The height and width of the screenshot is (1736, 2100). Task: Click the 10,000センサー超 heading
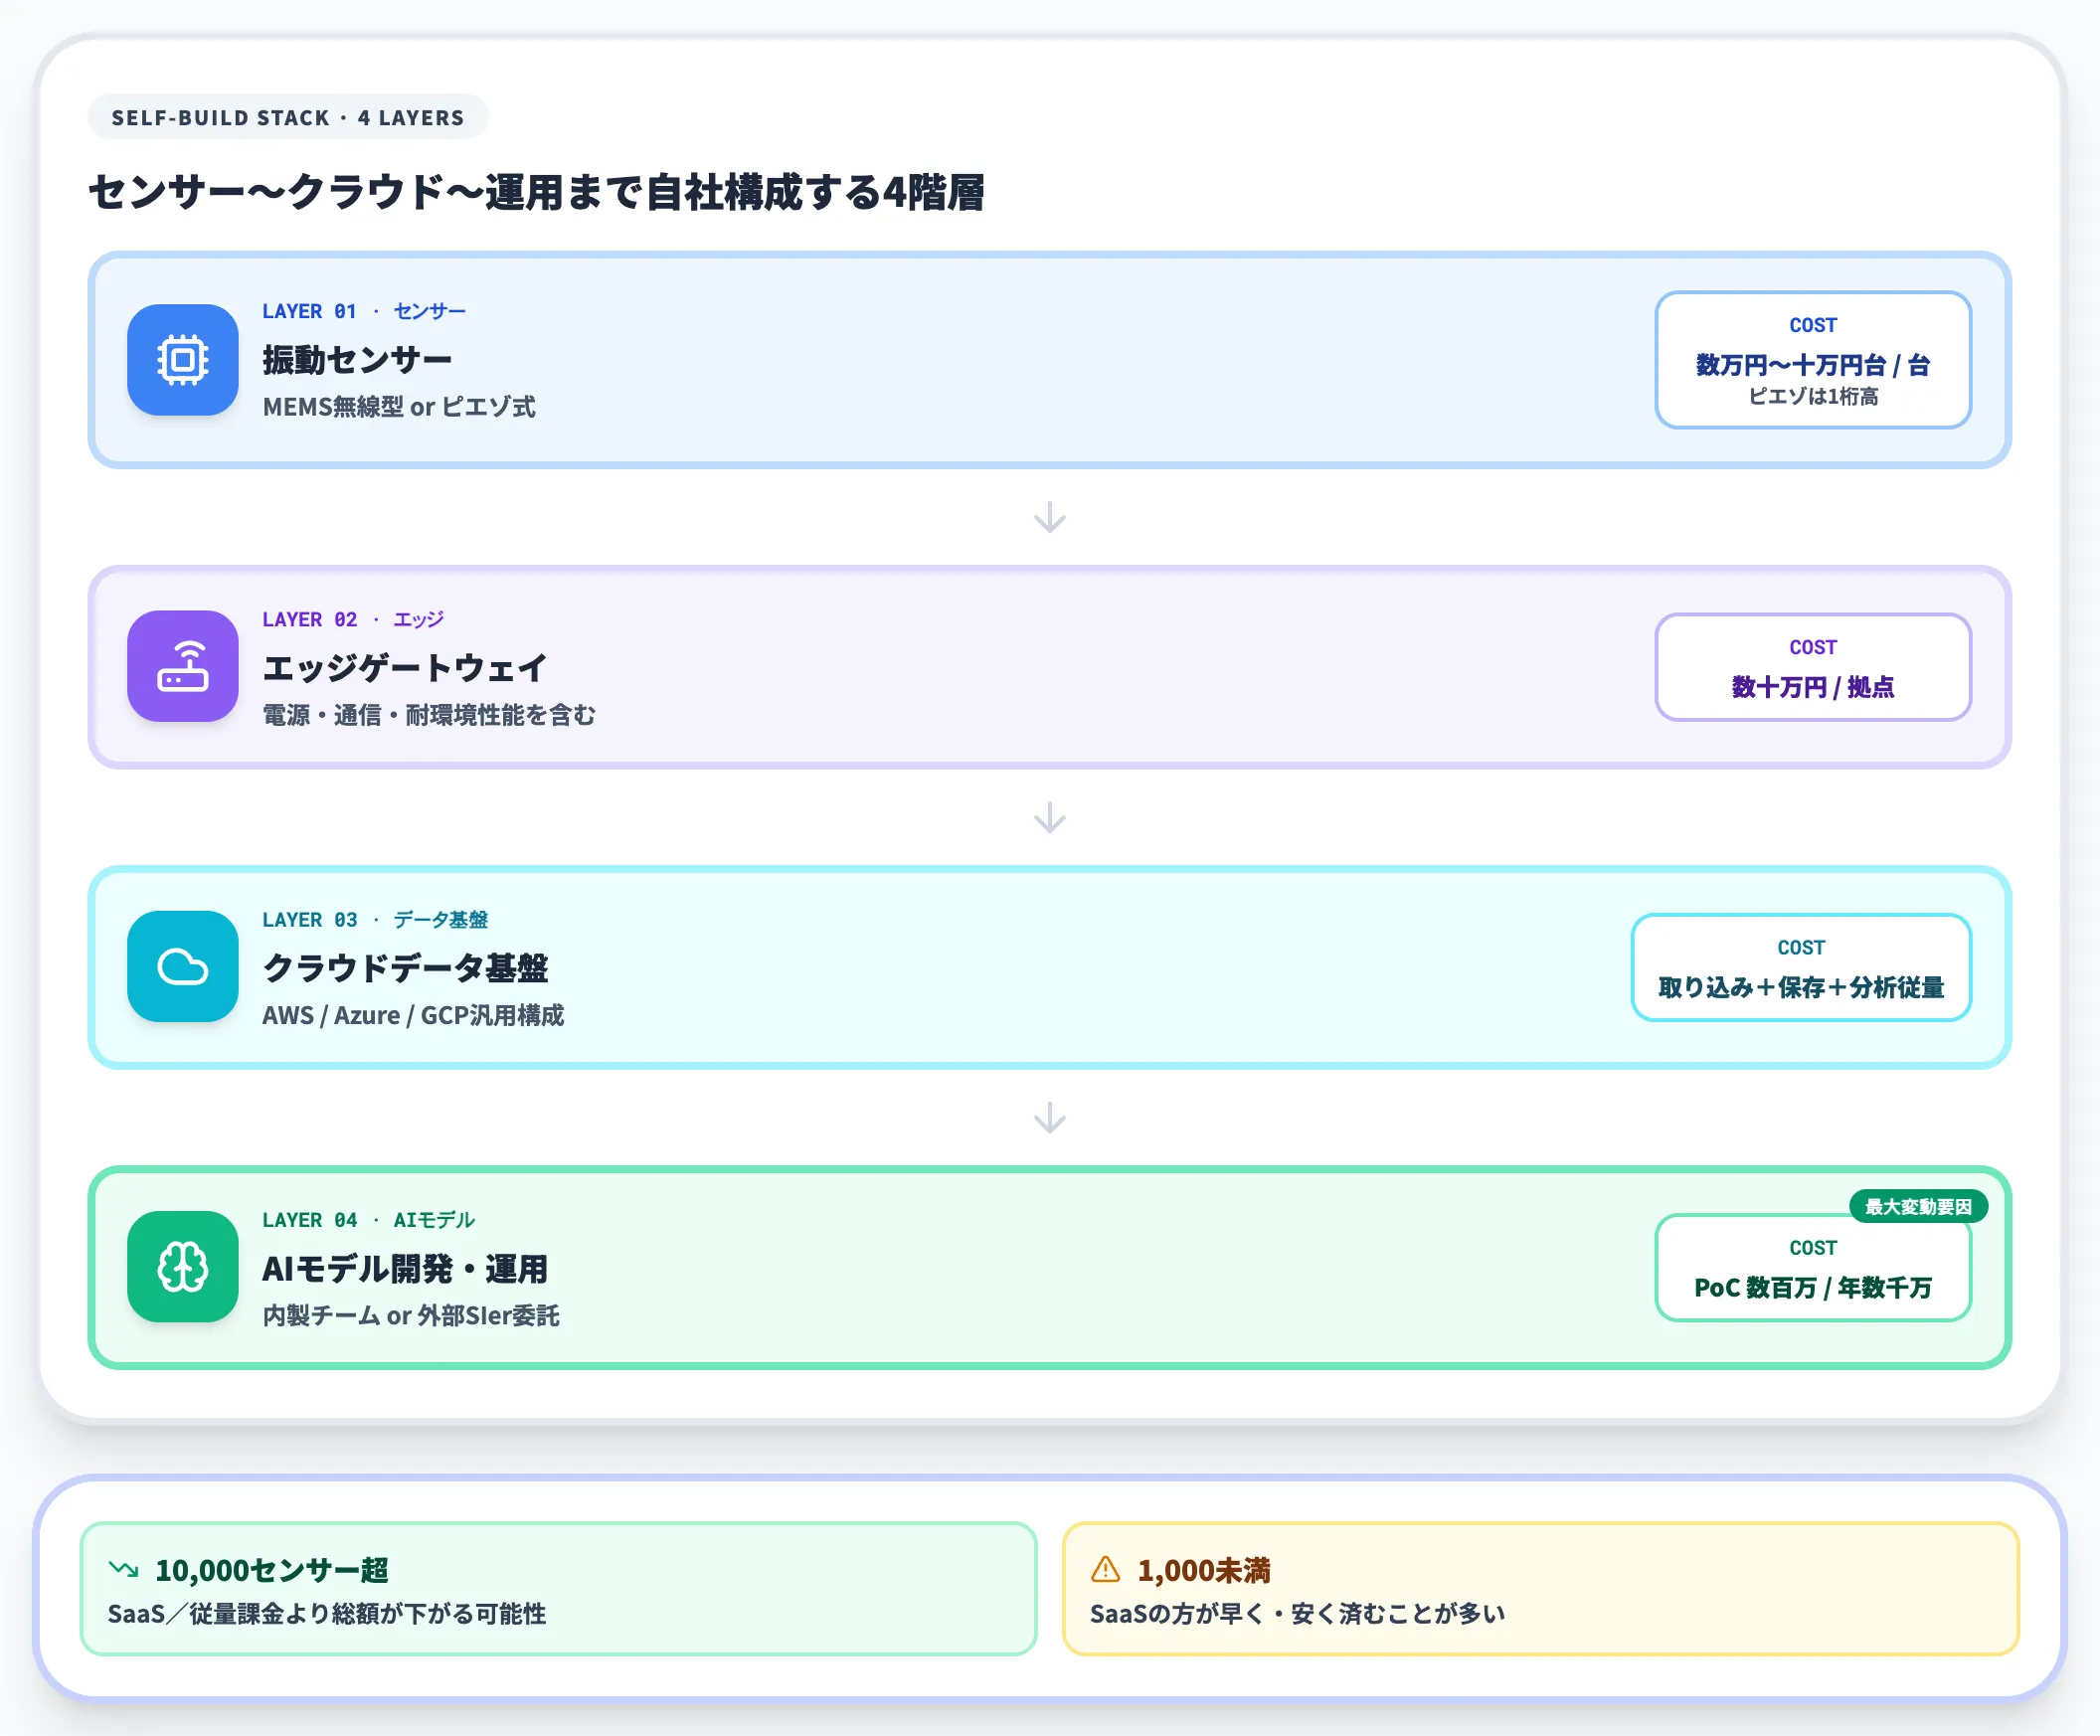coord(272,1570)
